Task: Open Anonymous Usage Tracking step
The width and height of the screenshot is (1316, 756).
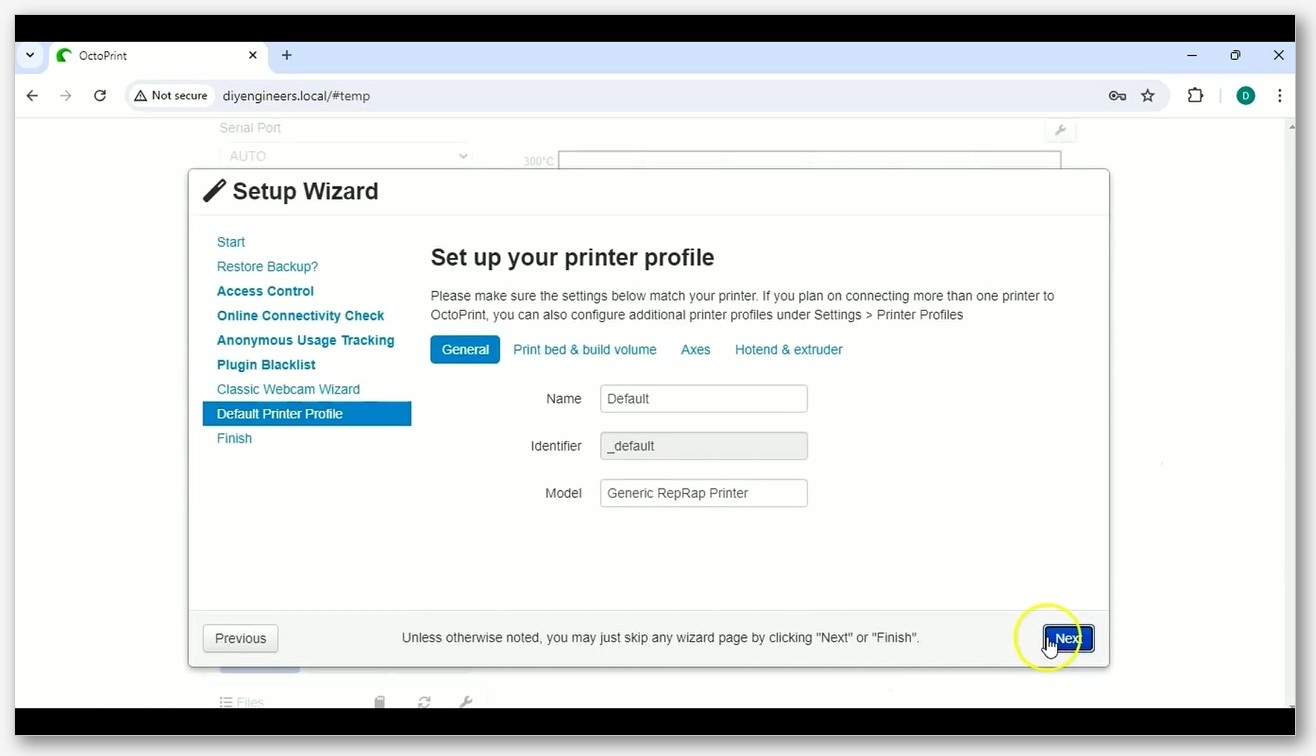Action: tap(305, 340)
